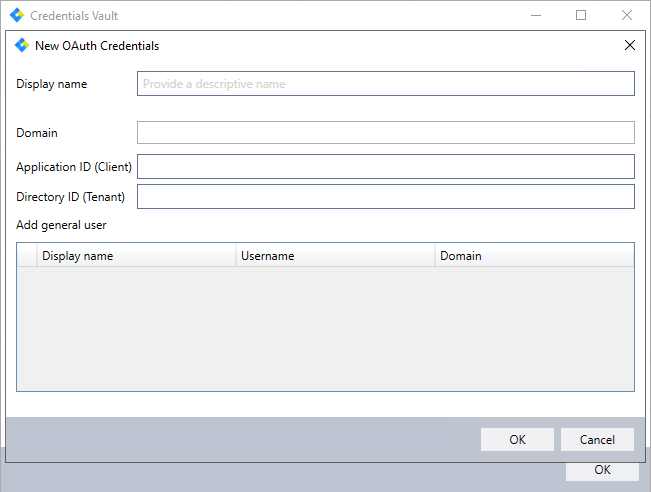The height and width of the screenshot is (492, 651).
Task: Click the blank corner cell of the user table
Action: pyautogui.click(x=27, y=256)
